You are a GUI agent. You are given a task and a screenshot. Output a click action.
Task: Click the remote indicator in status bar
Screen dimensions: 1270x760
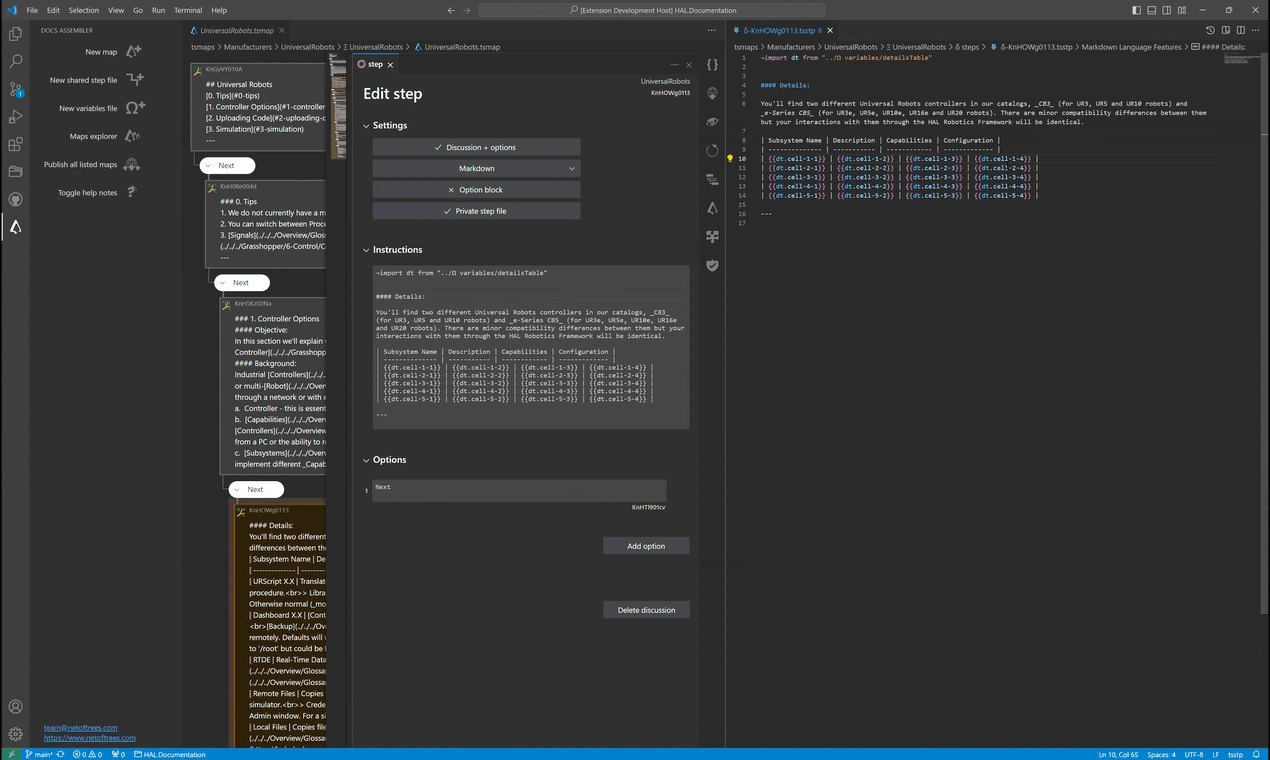coord(11,754)
